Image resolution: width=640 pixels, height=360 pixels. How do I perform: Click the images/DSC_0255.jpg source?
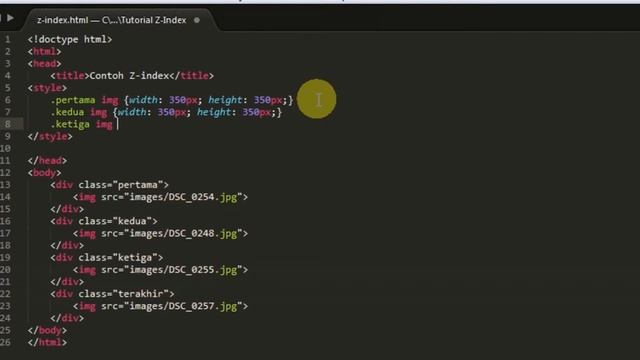coord(183,270)
